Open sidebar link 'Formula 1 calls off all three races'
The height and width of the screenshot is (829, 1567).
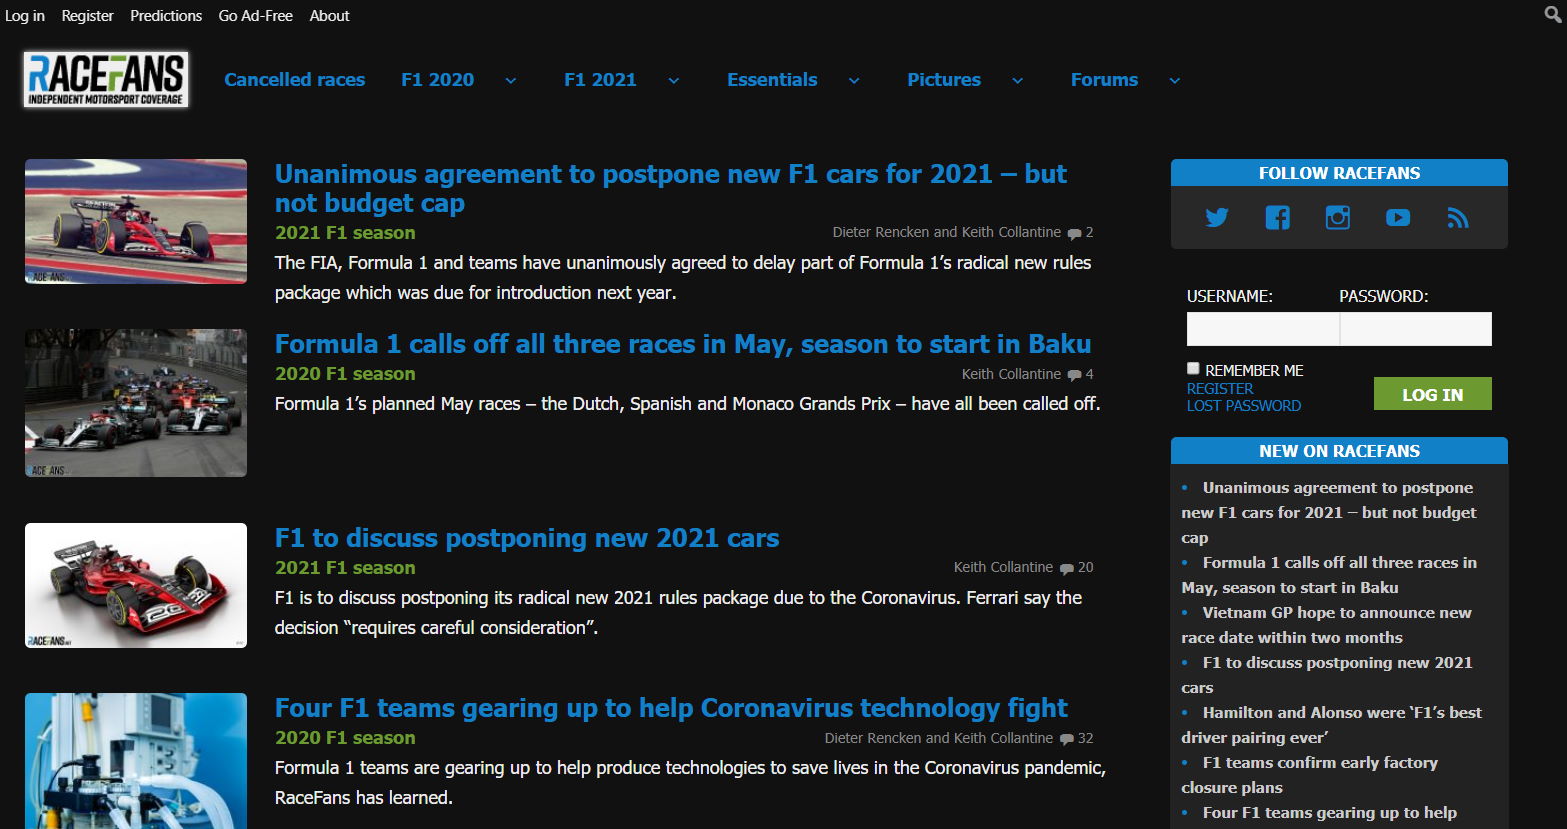pyautogui.click(x=1329, y=575)
